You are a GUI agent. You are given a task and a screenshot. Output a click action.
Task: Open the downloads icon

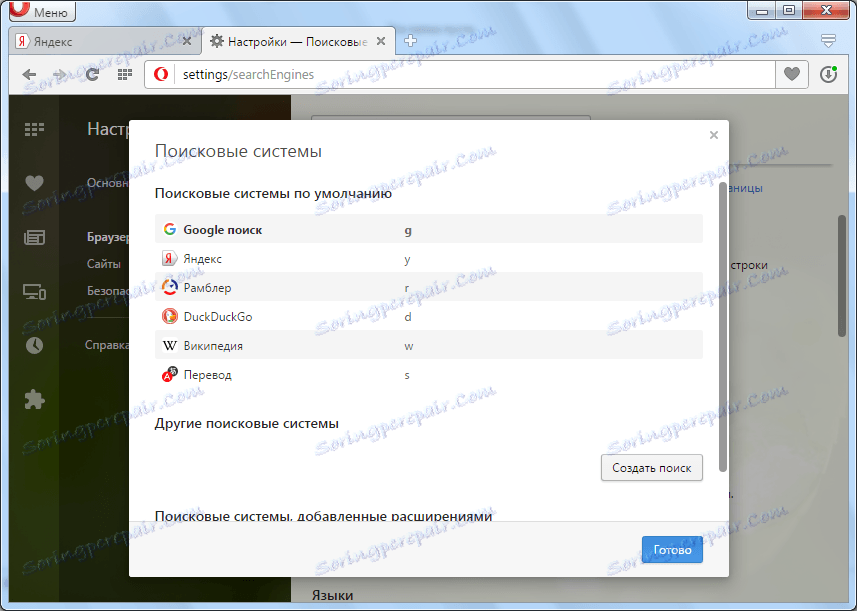click(x=829, y=74)
